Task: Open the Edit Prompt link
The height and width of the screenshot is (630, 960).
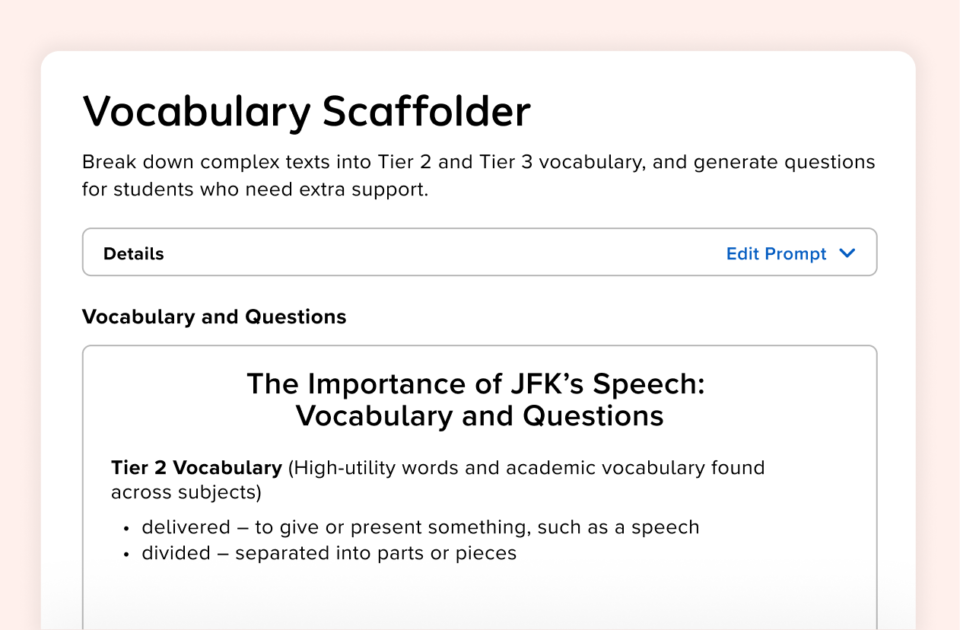Action: coord(776,253)
